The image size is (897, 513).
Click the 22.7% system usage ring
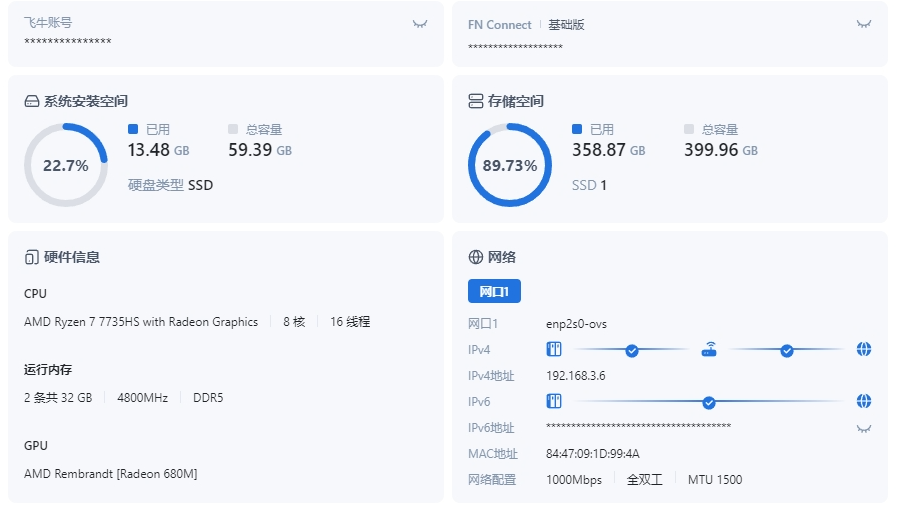coord(66,165)
